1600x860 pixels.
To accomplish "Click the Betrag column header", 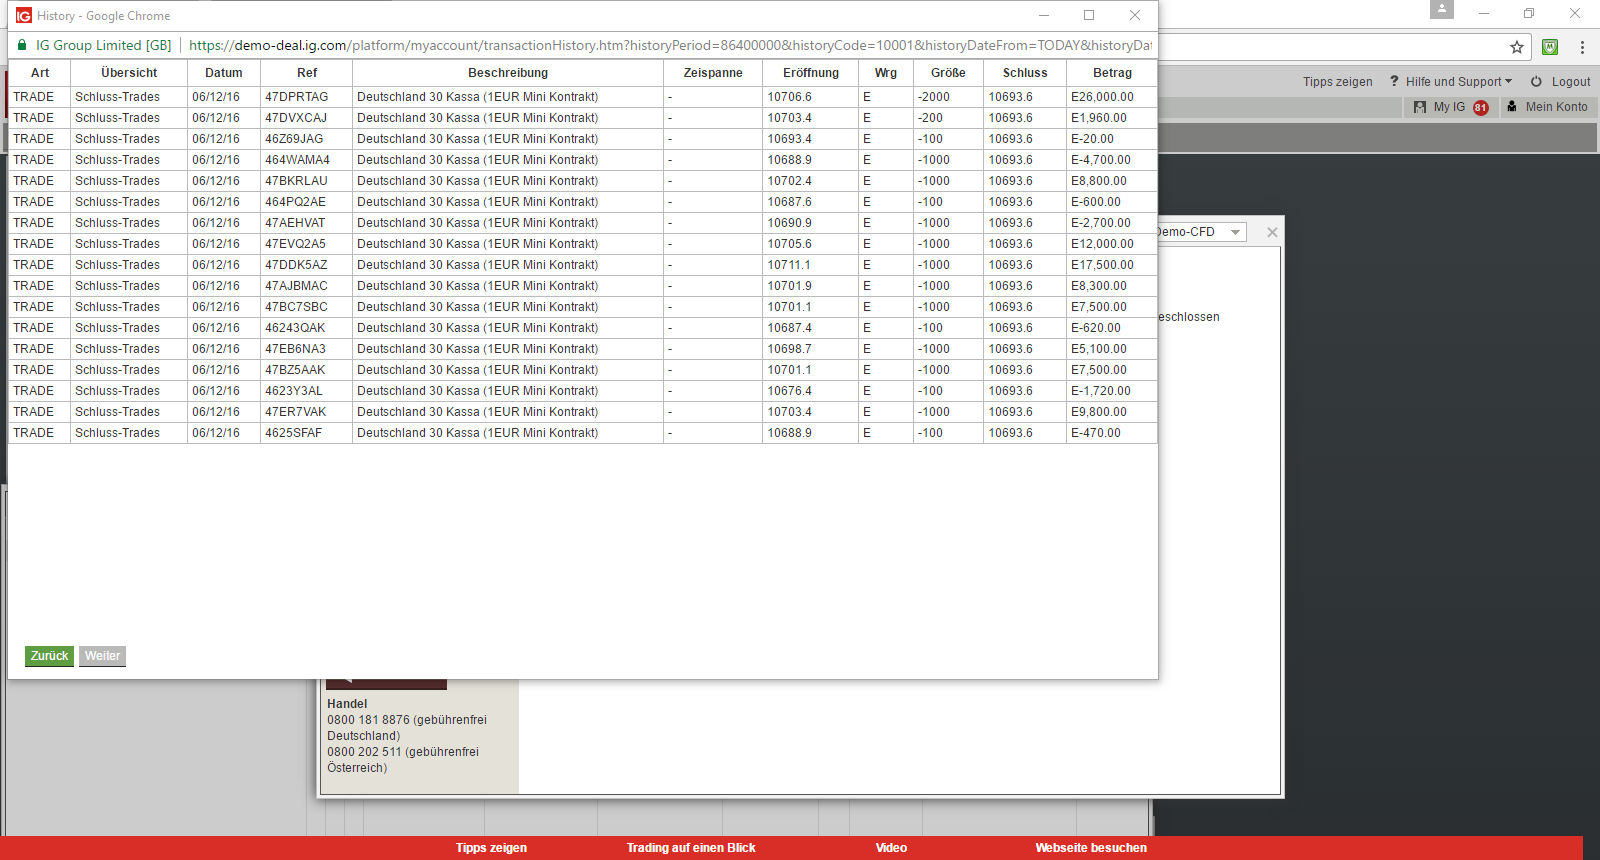I will [1112, 73].
